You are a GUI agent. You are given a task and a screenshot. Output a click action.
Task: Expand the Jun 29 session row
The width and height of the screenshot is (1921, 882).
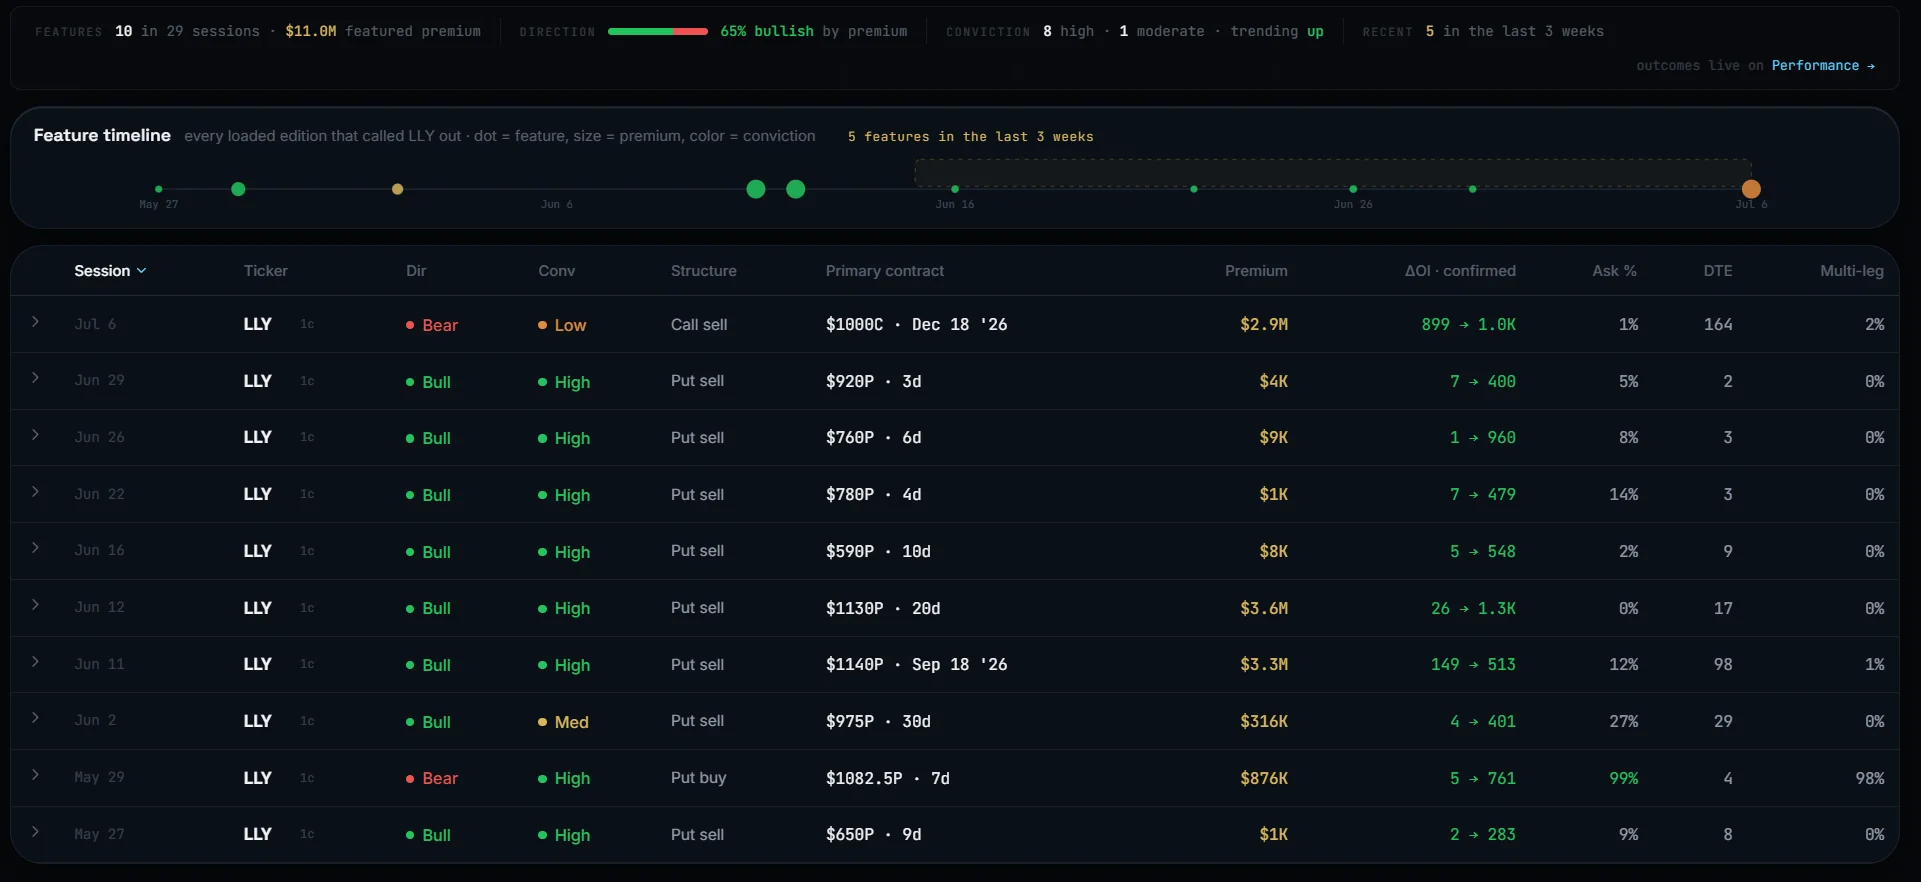pos(35,378)
